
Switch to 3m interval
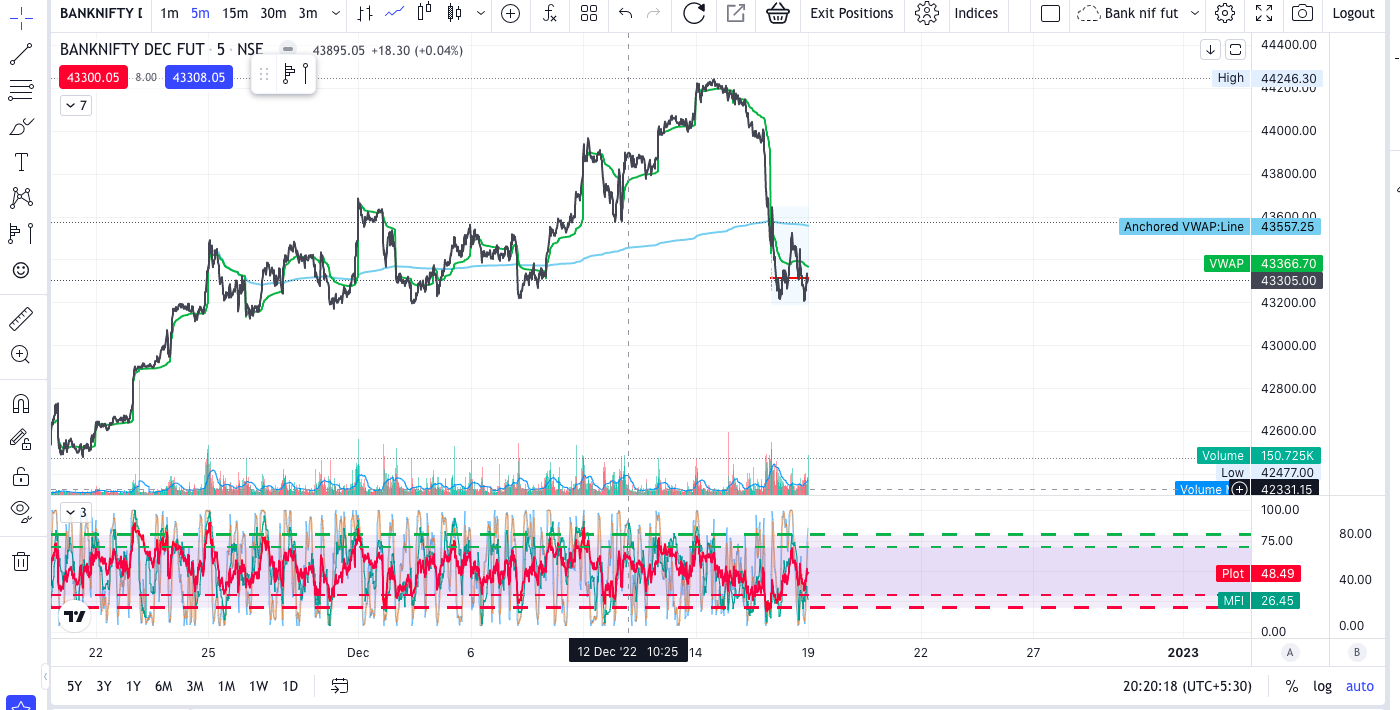pos(308,13)
